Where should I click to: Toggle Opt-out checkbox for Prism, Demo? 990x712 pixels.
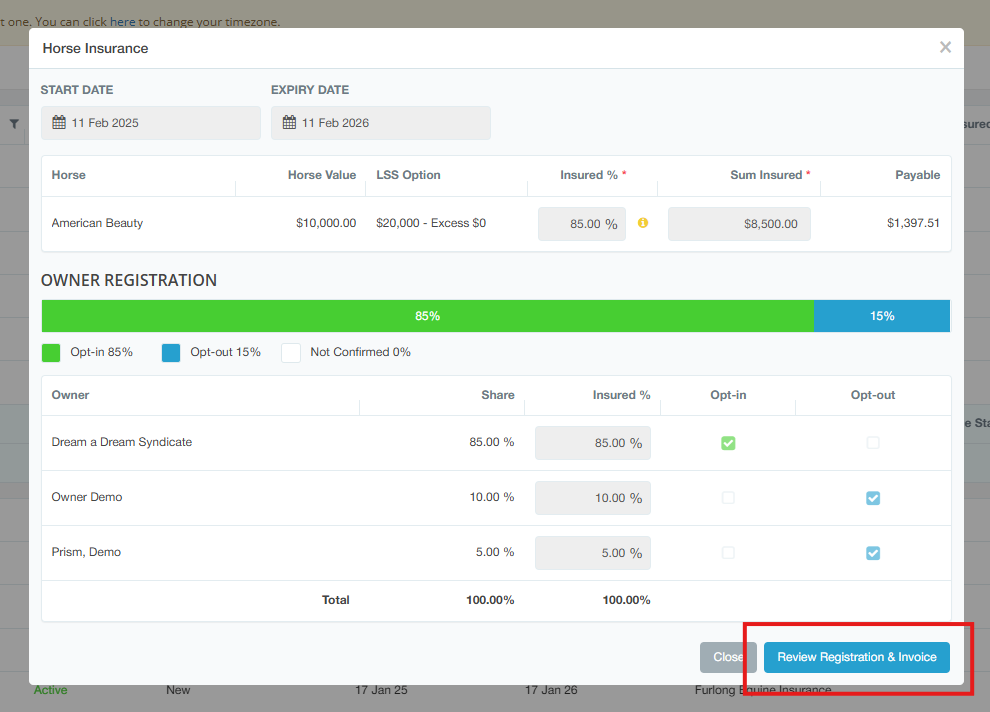pyautogui.click(x=873, y=553)
